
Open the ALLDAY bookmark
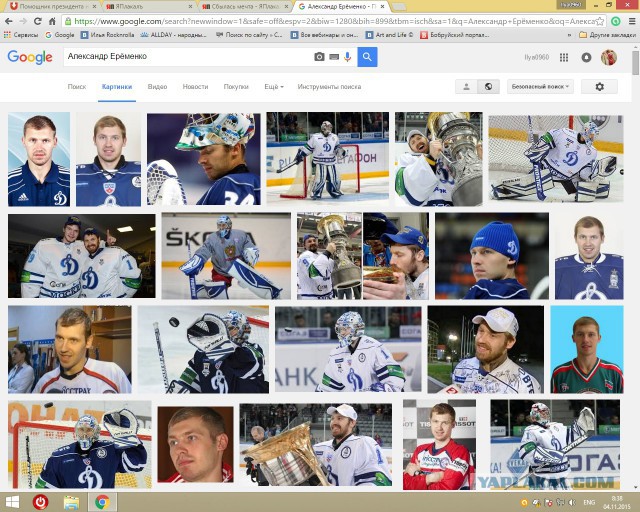tap(174, 35)
